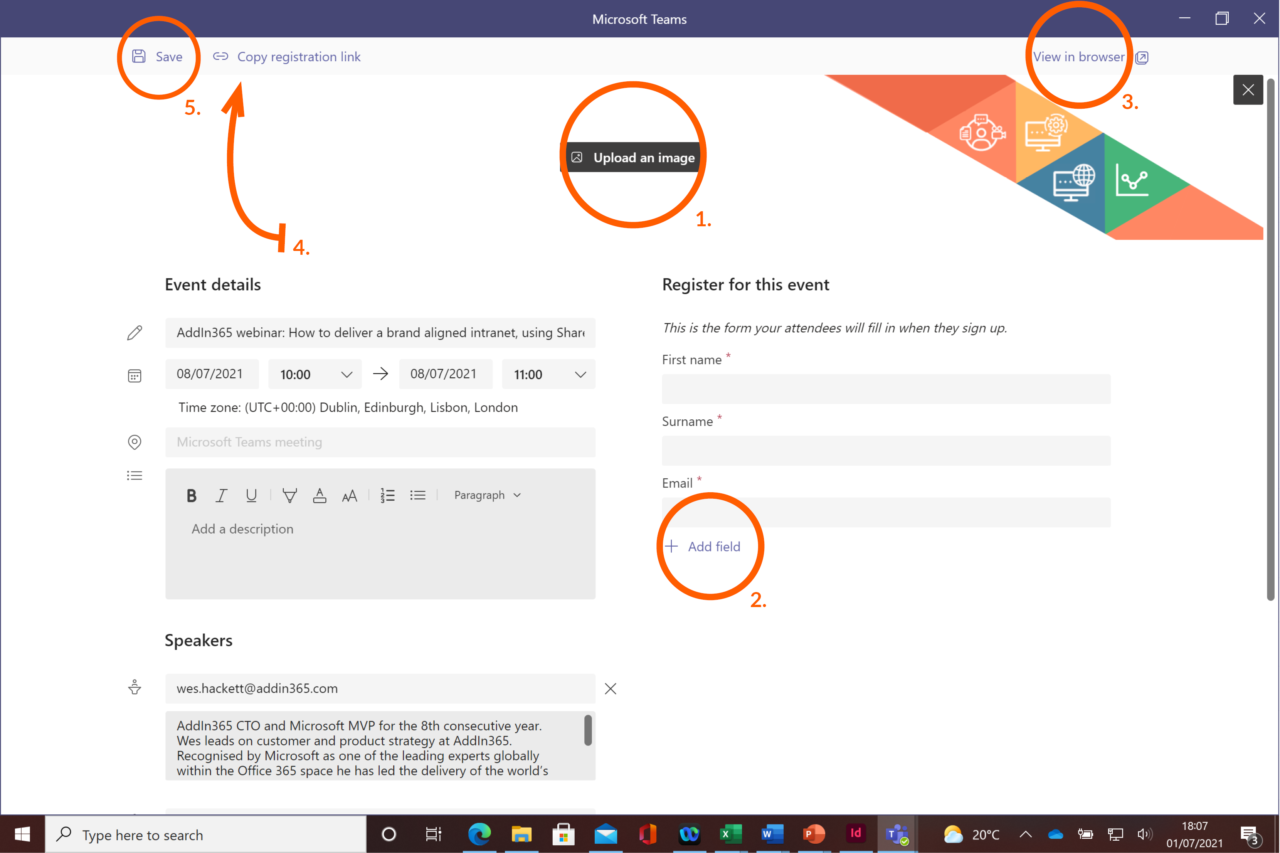
Task: Apply bold formatting in the description editor
Action: pyautogui.click(x=191, y=494)
